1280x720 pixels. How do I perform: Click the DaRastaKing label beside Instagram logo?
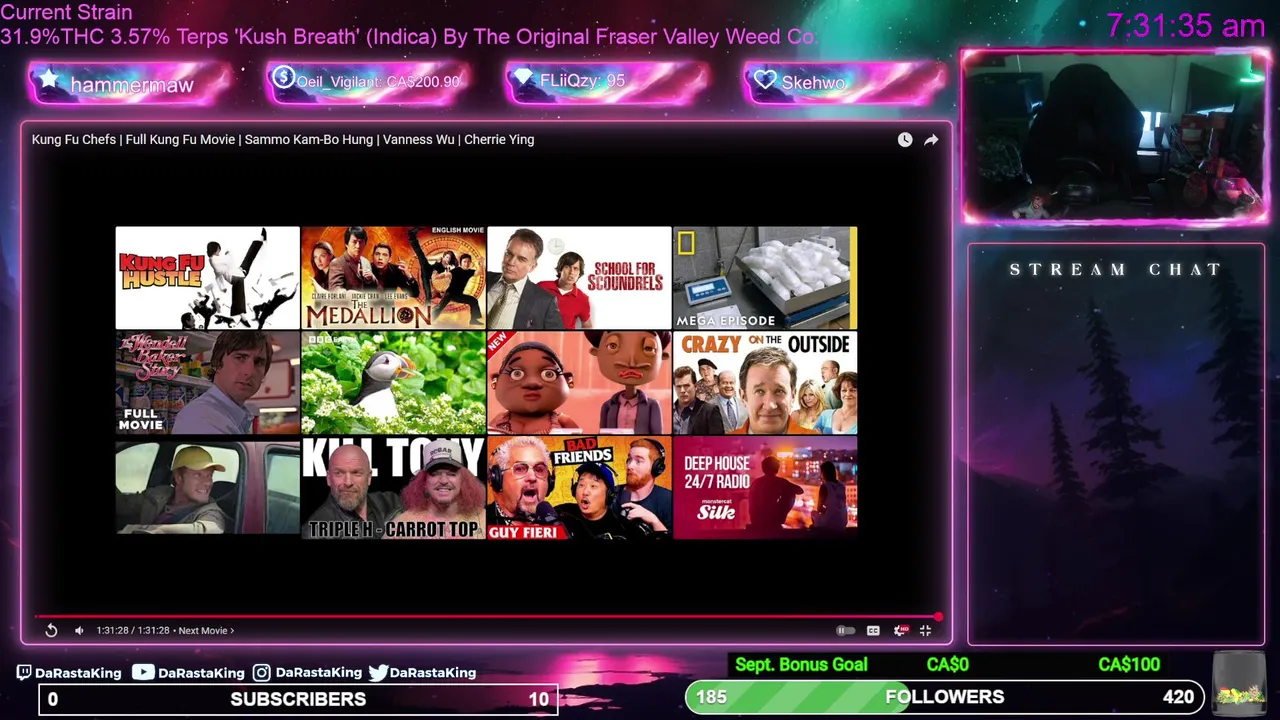[x=318, y=673]
